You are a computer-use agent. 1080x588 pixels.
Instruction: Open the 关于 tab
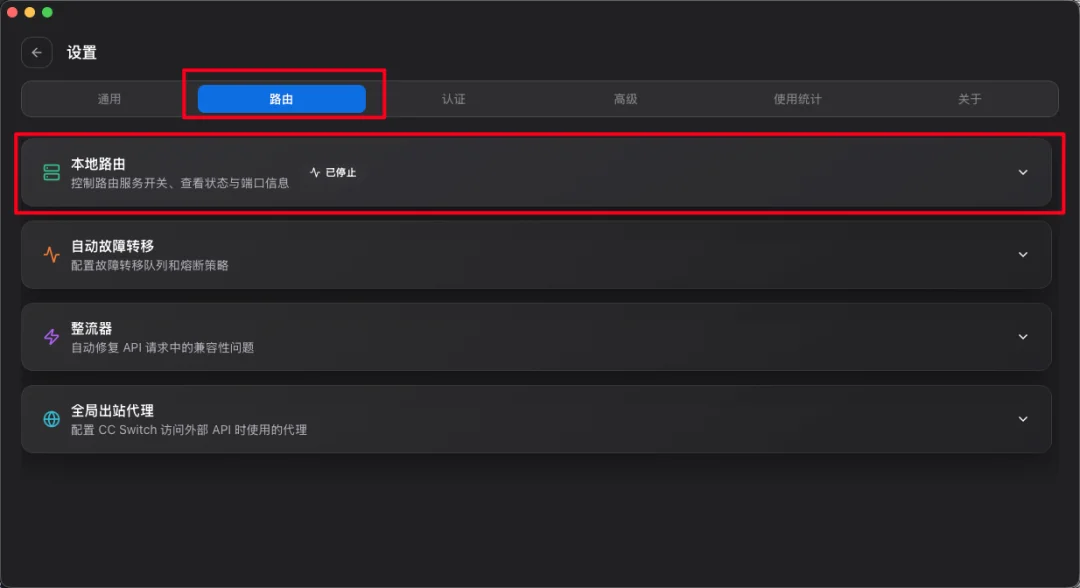point(970,99)
